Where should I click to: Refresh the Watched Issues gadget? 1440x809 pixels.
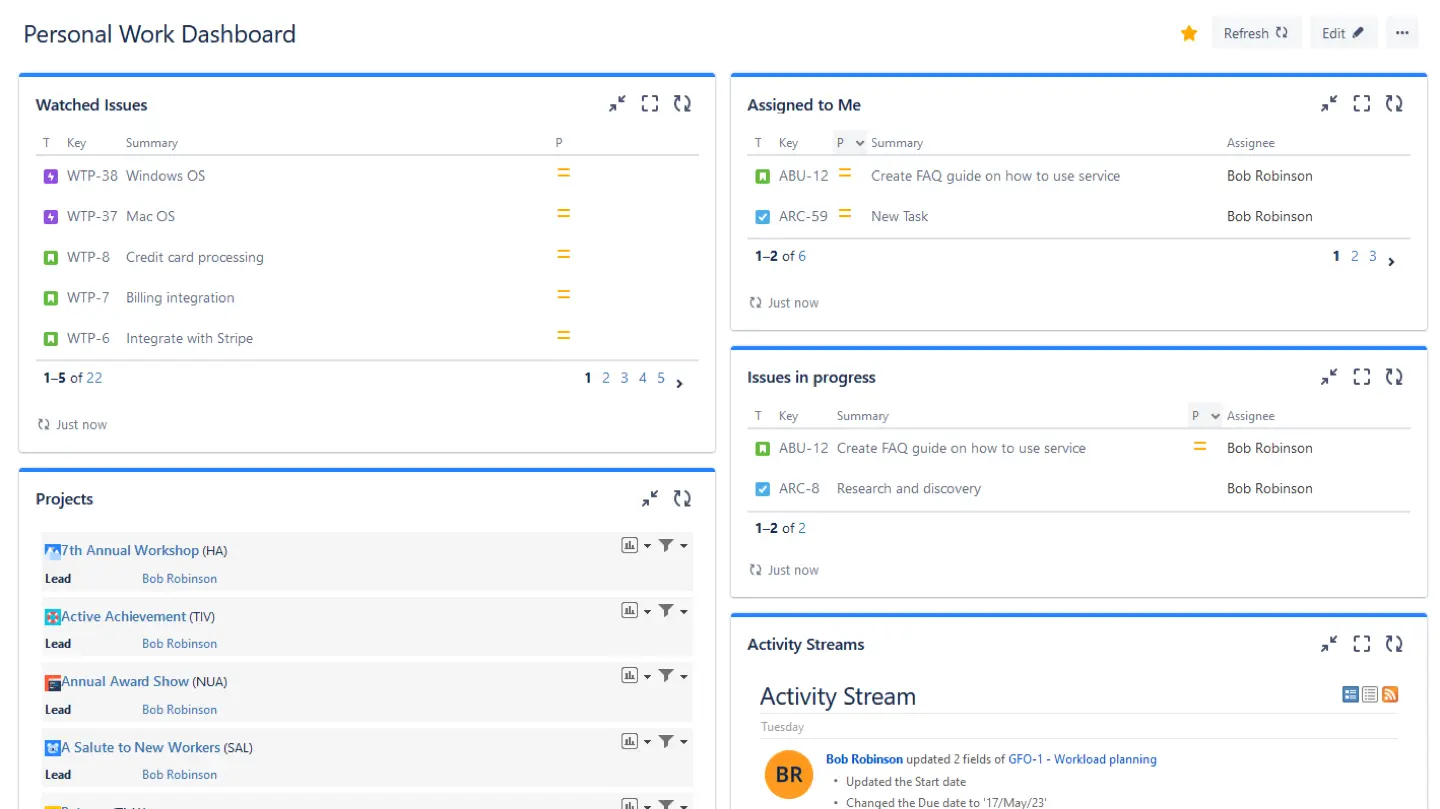click(x=682, y=103)
